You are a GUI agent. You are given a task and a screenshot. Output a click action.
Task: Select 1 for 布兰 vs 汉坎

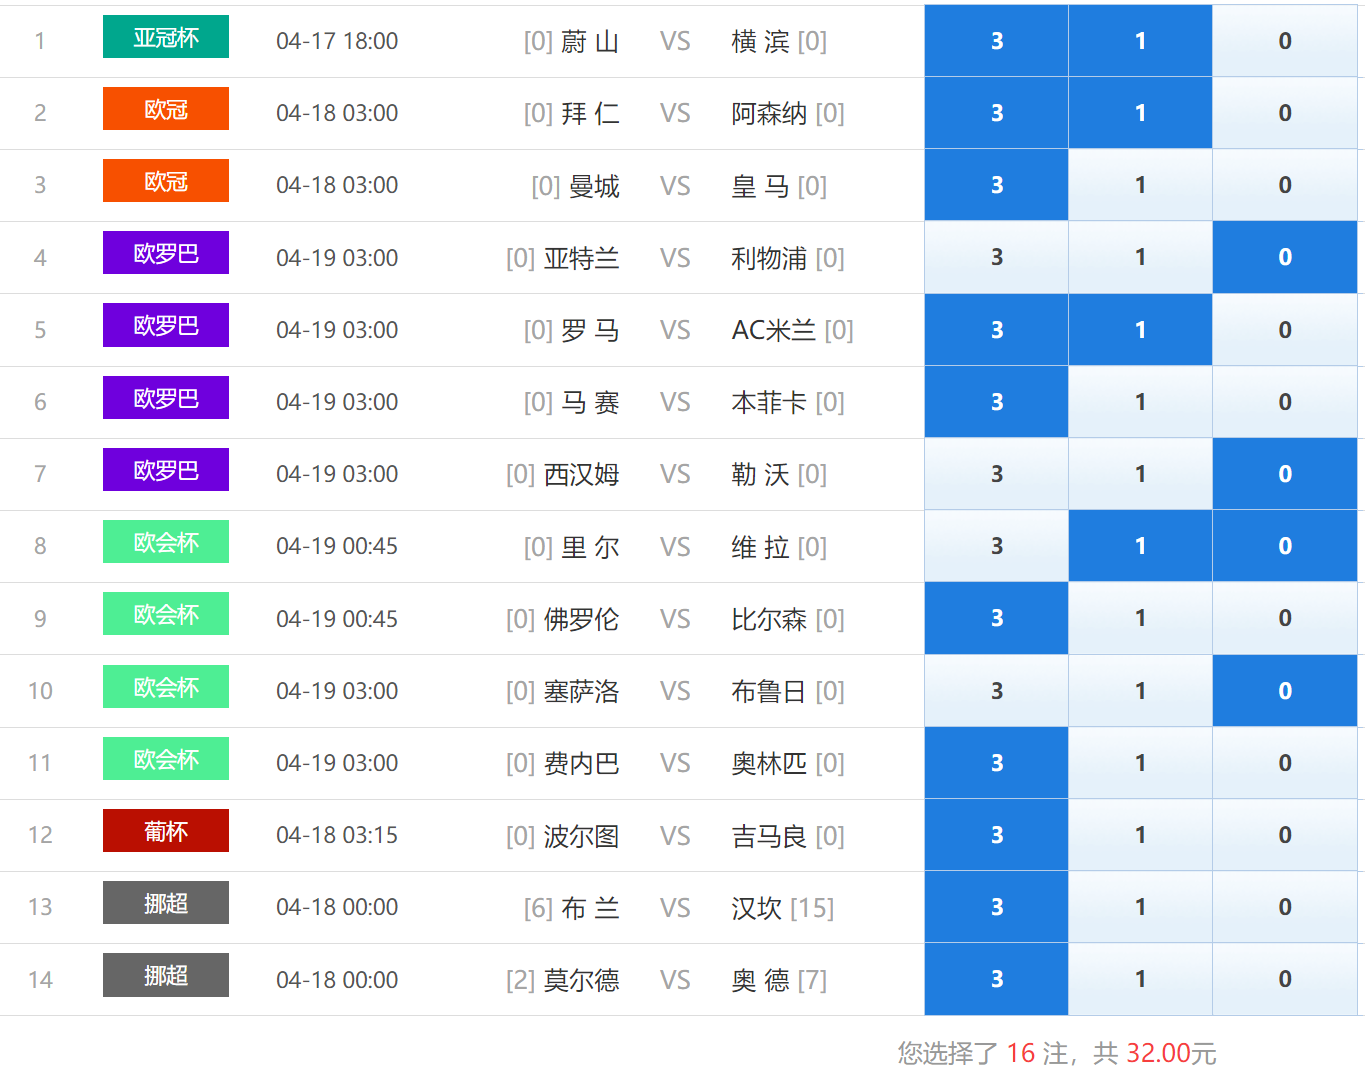1140,907
